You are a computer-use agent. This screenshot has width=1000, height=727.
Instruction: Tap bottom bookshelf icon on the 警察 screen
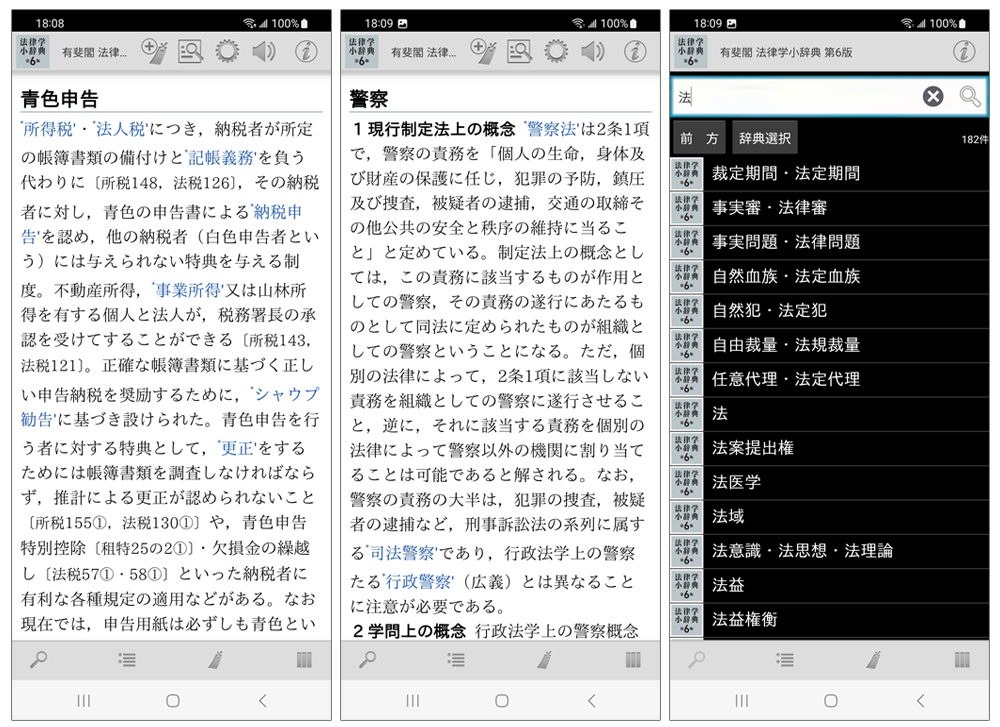(633, 659)
